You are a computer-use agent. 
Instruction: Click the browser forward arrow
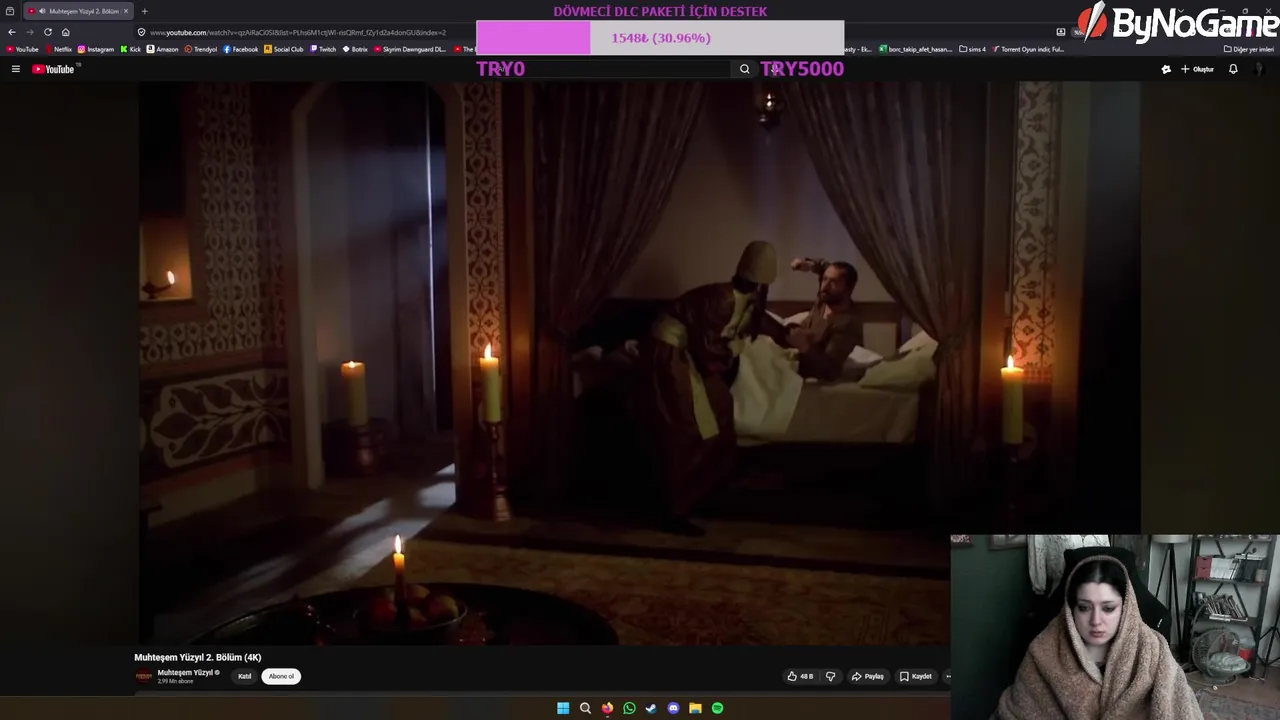point(30,32)
